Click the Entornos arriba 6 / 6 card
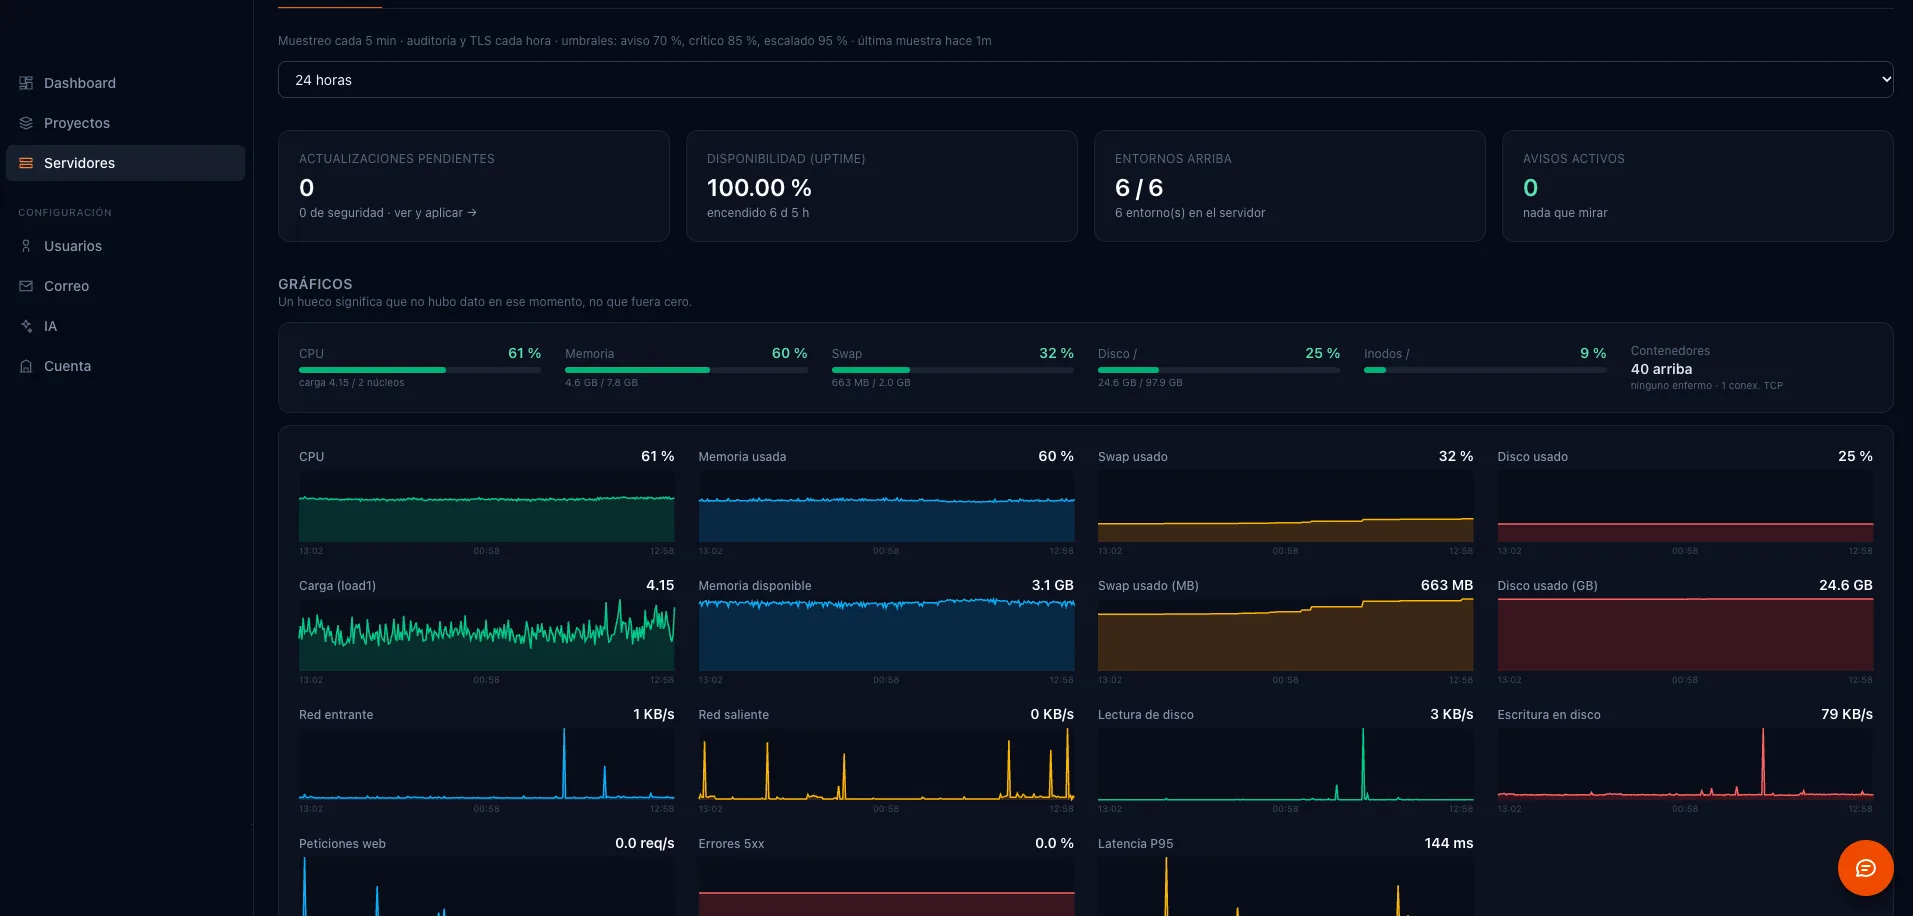 tap(1289, 186)
